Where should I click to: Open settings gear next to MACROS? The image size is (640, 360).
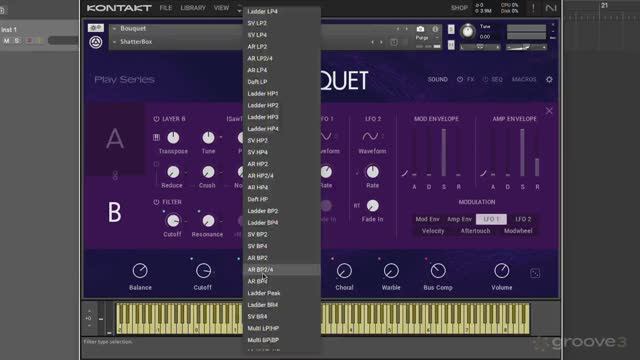click(549, 79)
